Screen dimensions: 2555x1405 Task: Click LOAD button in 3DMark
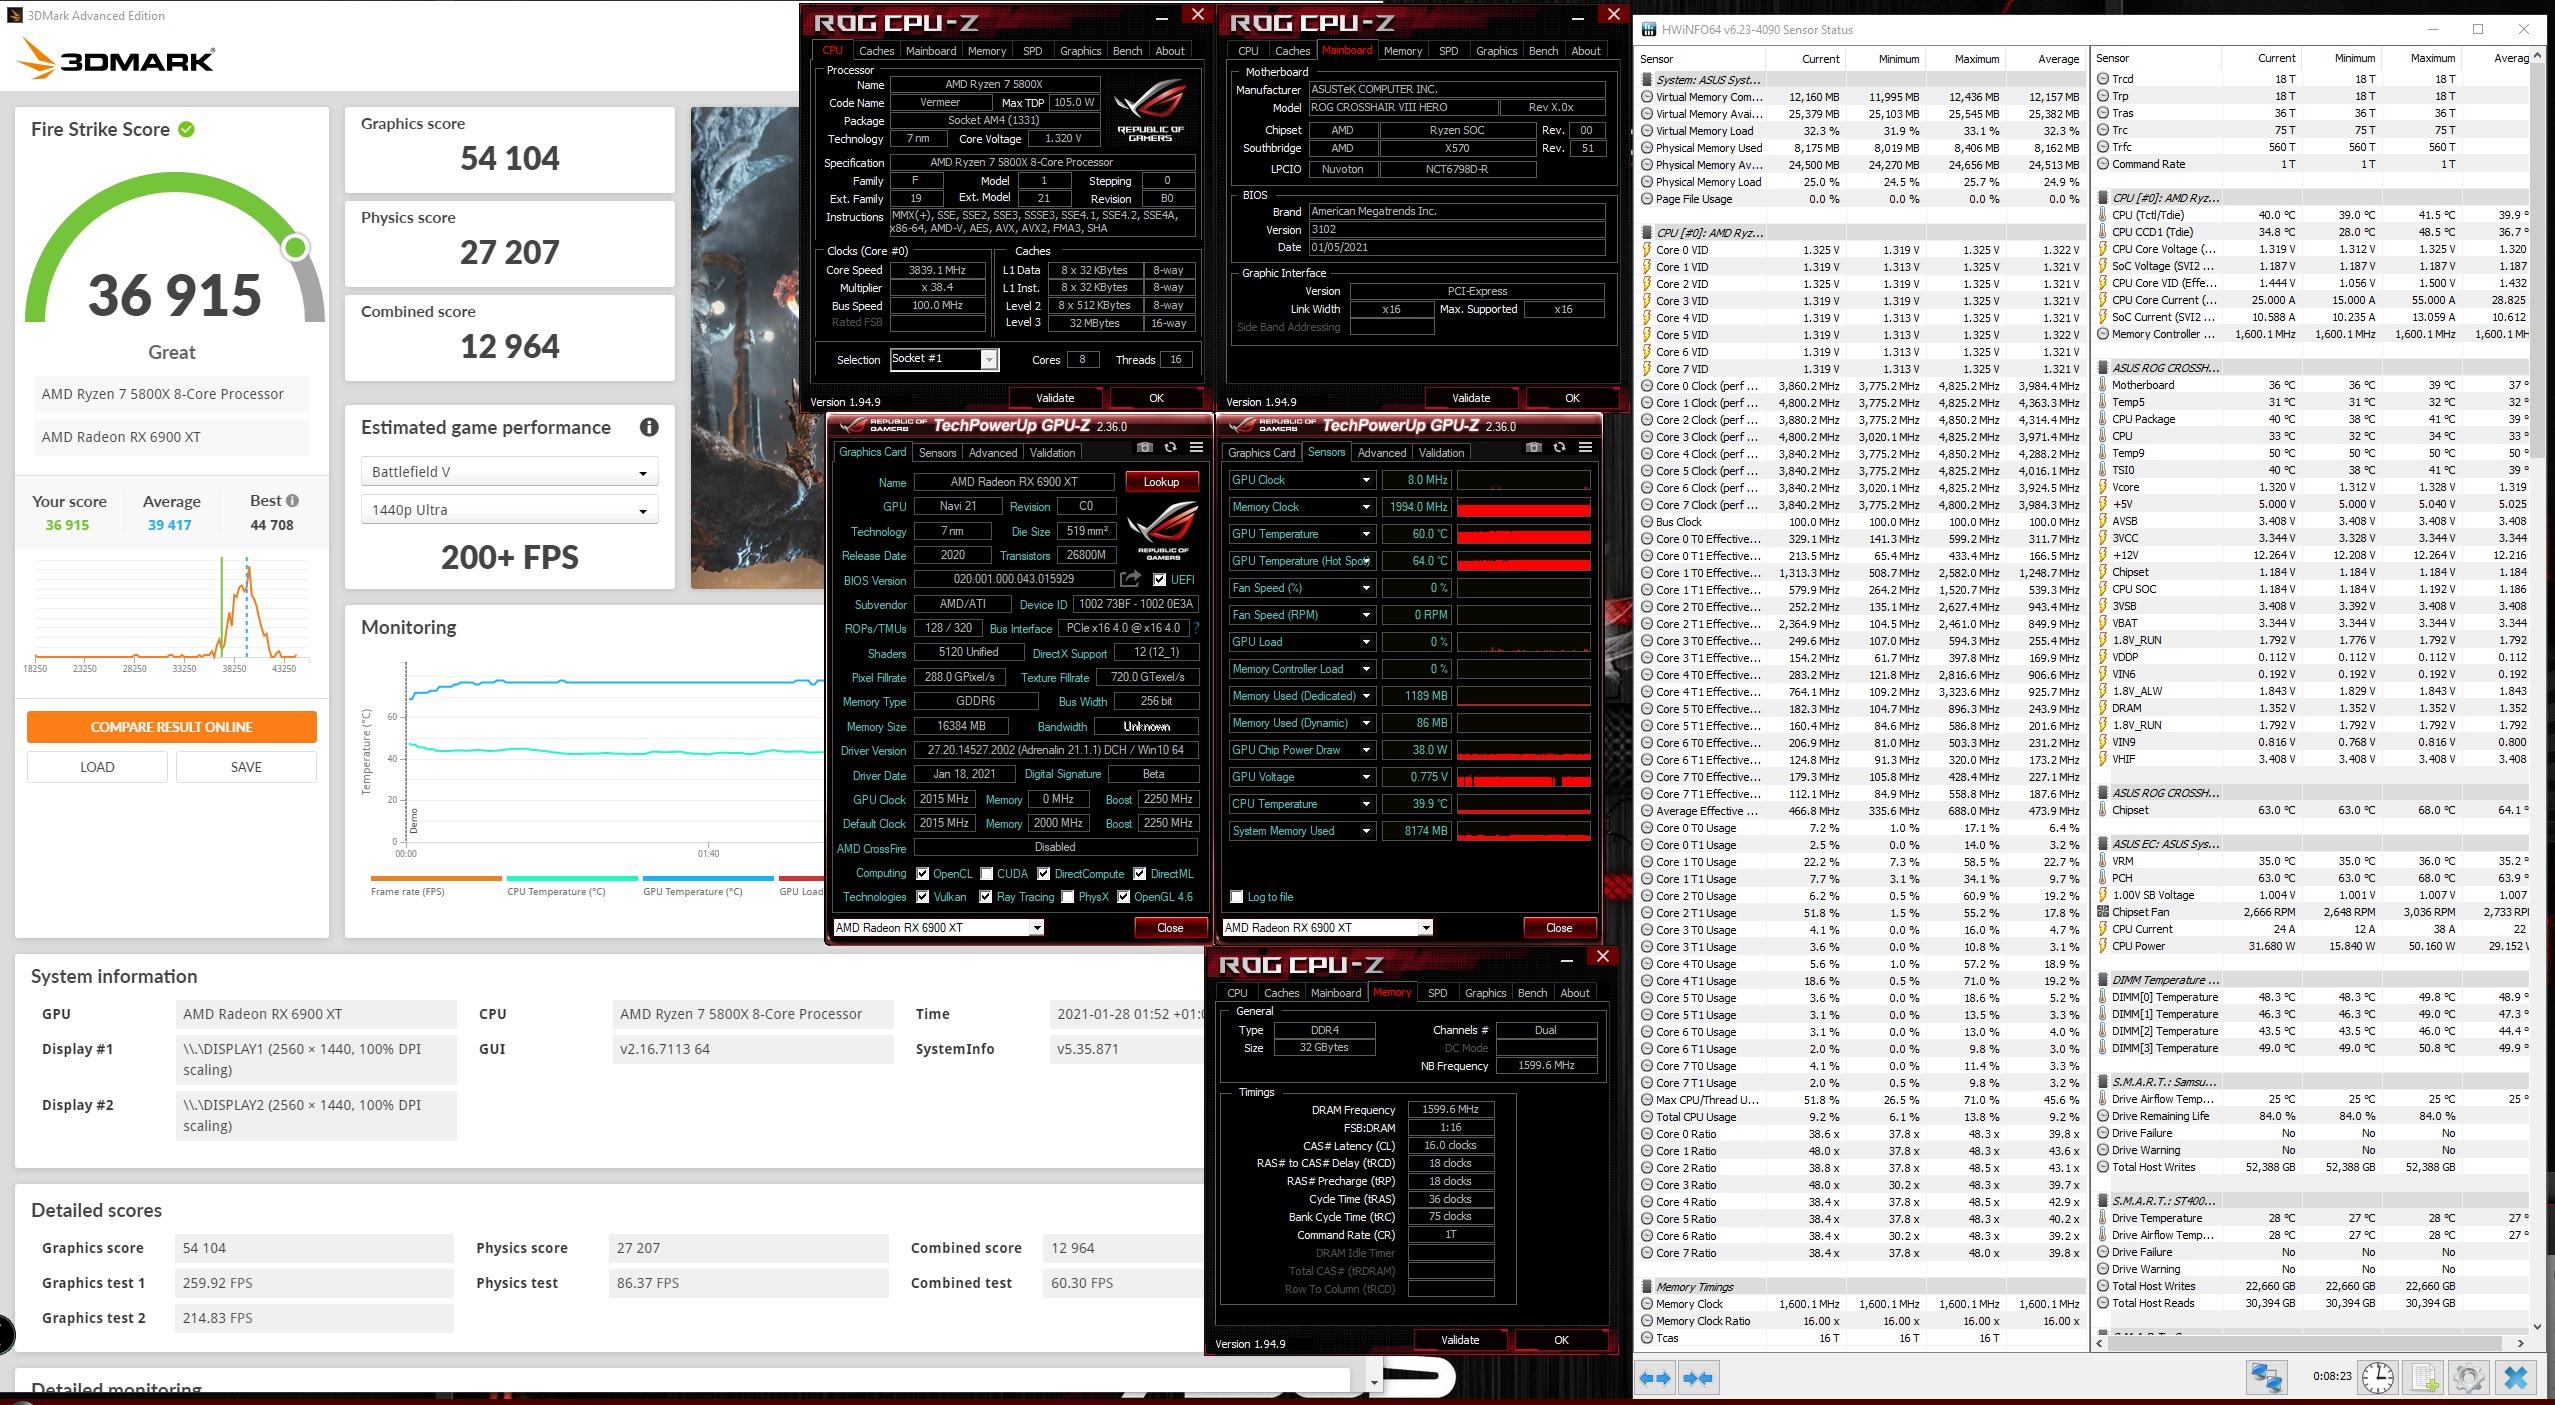click(97, 767)
